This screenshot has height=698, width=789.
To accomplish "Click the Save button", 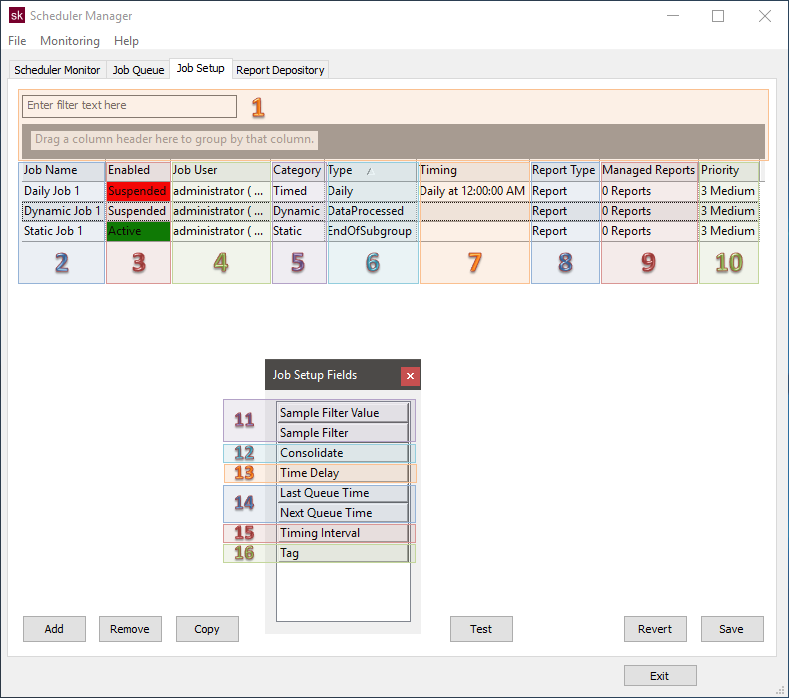I will point(731,629).
